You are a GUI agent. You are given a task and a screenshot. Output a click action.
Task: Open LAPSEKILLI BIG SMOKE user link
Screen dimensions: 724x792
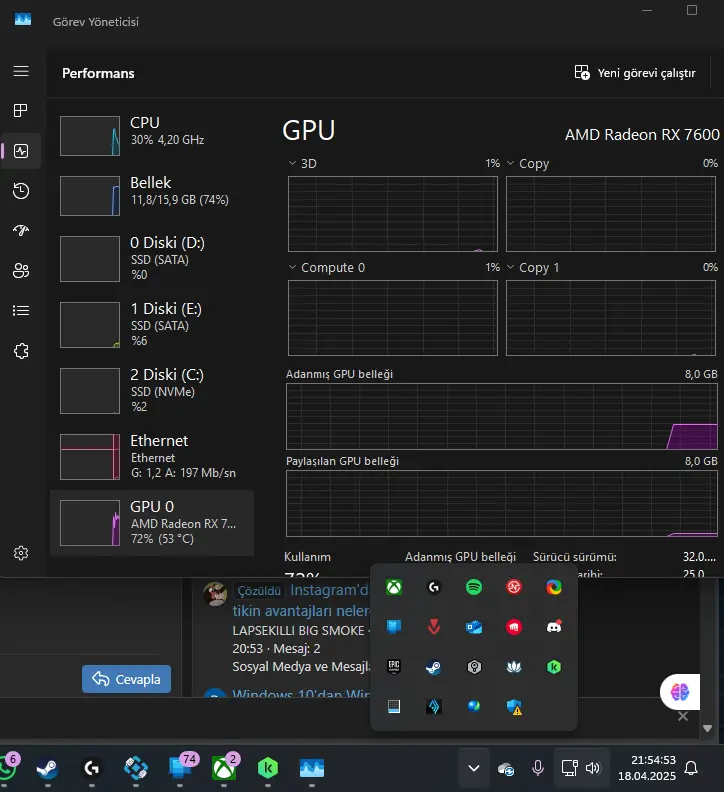pos(298,630)
